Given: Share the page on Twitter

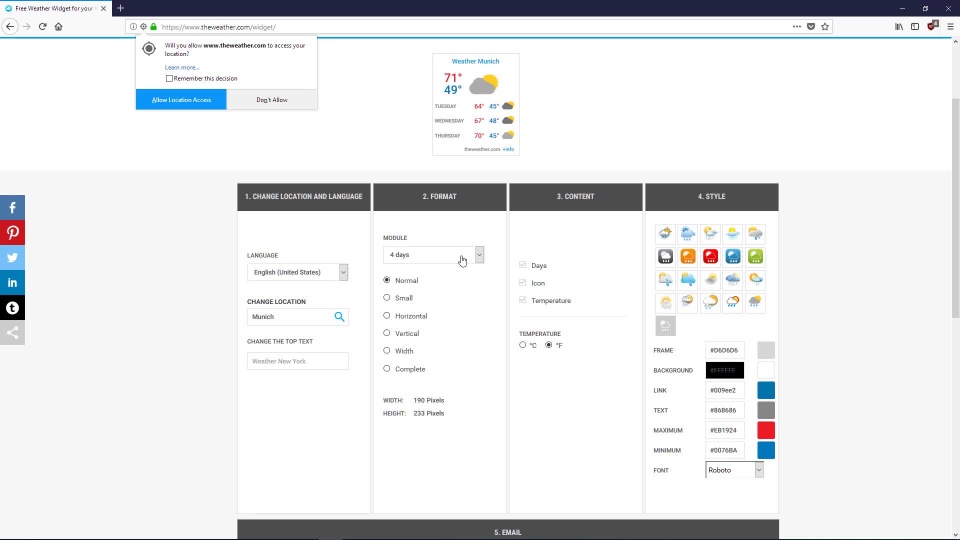Looking at the screenshot, I should [x=12, y=258].
